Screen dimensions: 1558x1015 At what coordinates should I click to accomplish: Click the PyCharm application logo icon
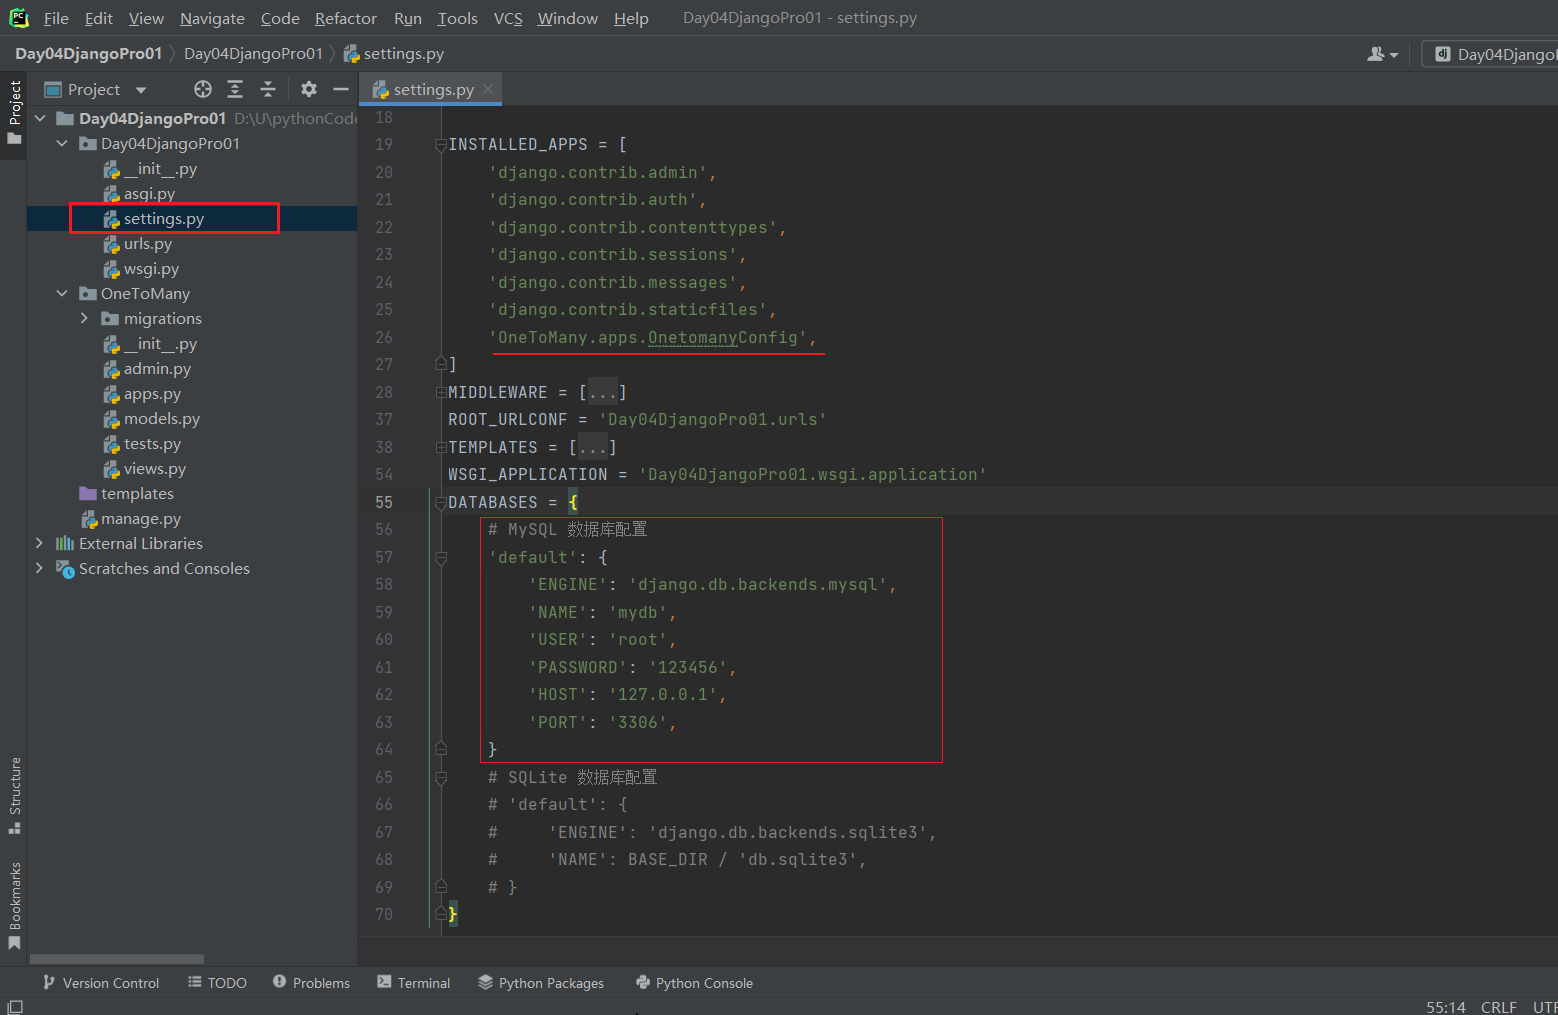(x=19, y=18)
